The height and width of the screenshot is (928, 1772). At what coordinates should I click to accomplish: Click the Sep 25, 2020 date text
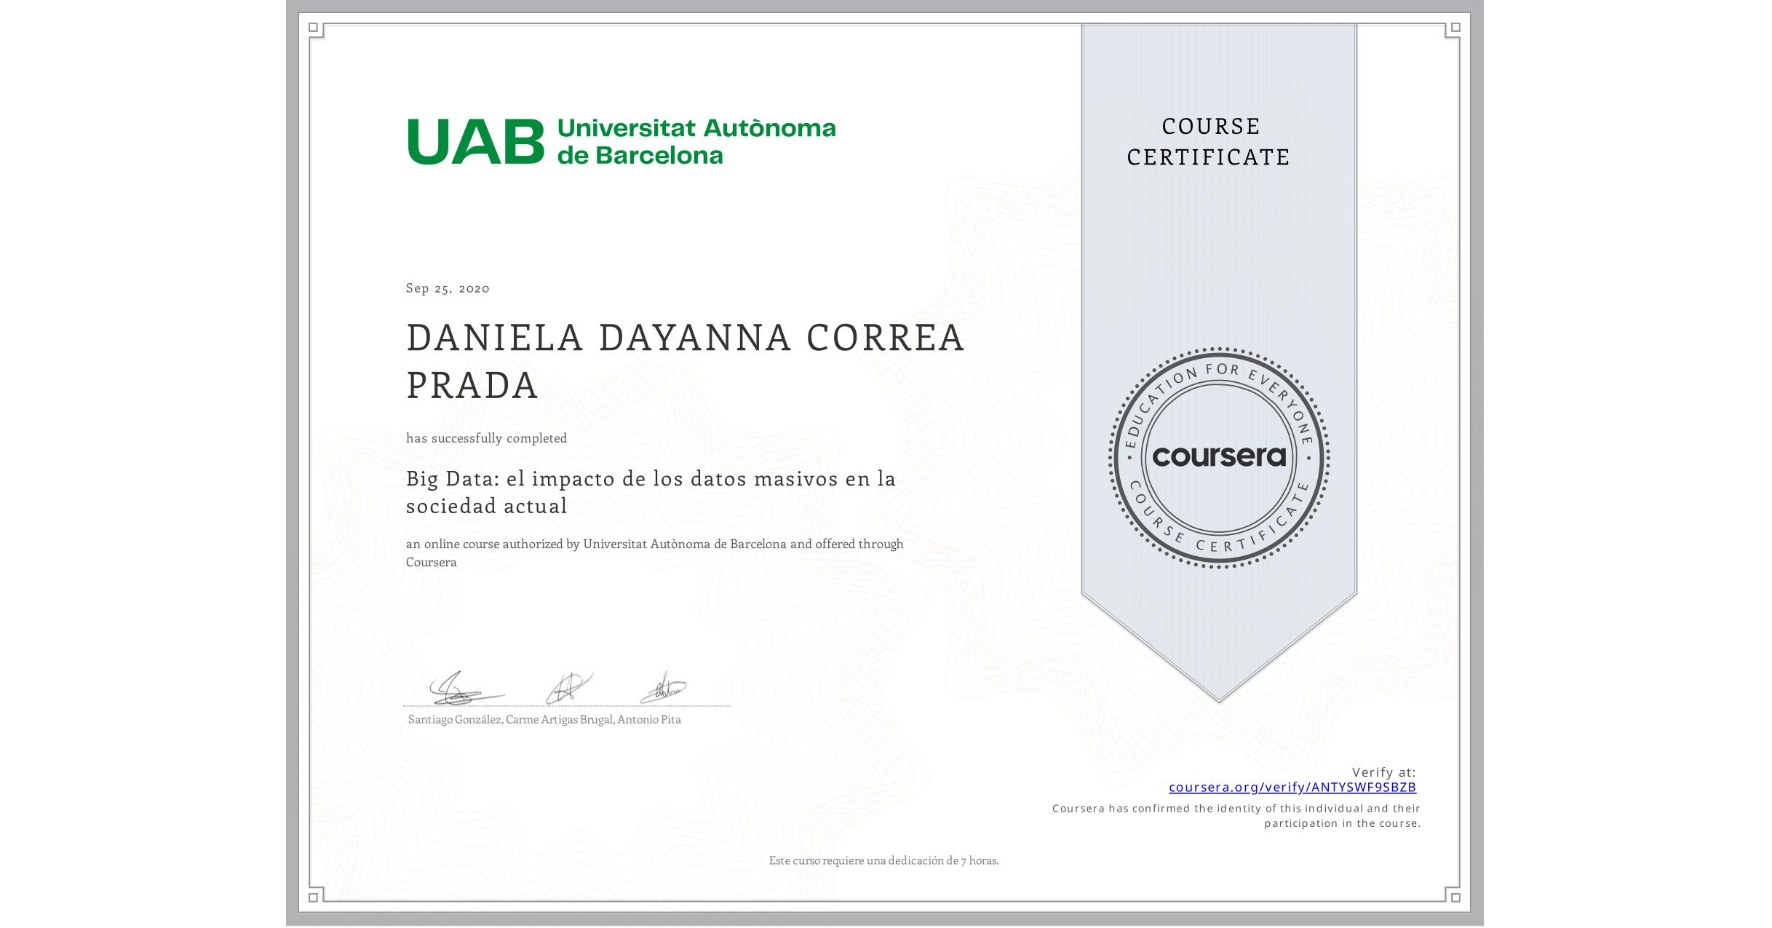[x=446, y=288]
